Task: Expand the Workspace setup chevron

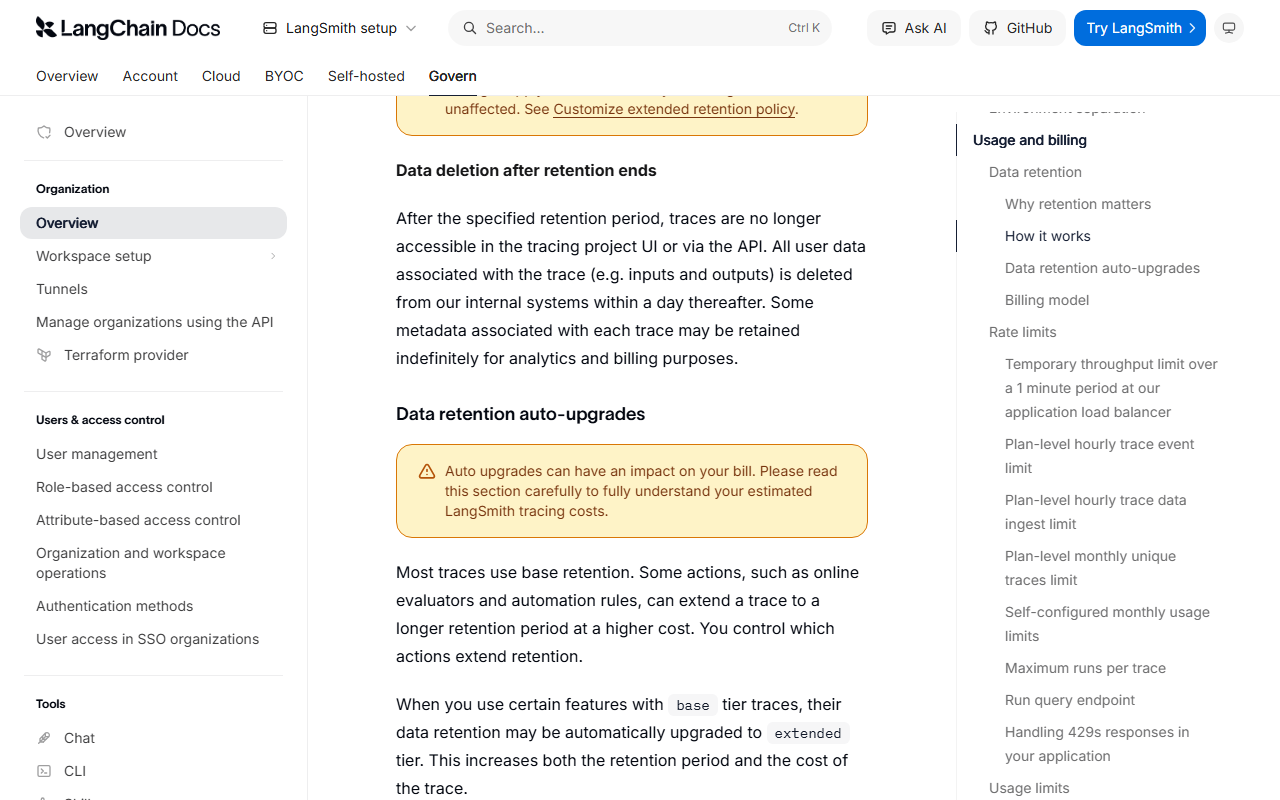Action: [273, 256]
